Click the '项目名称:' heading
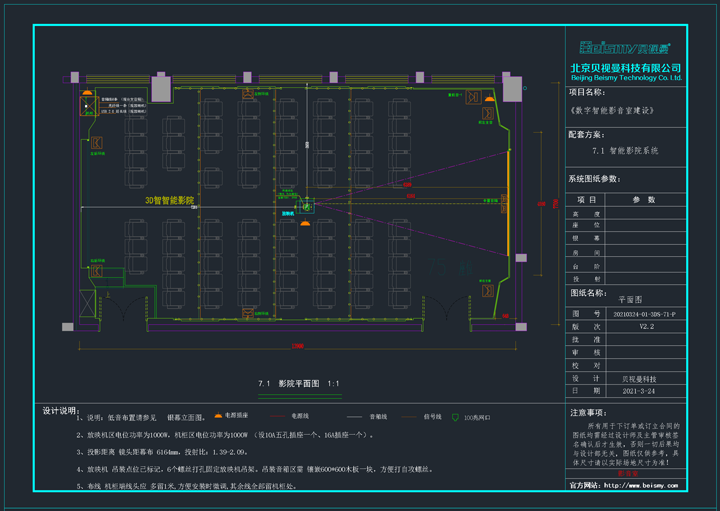 (x=587, y=92)
